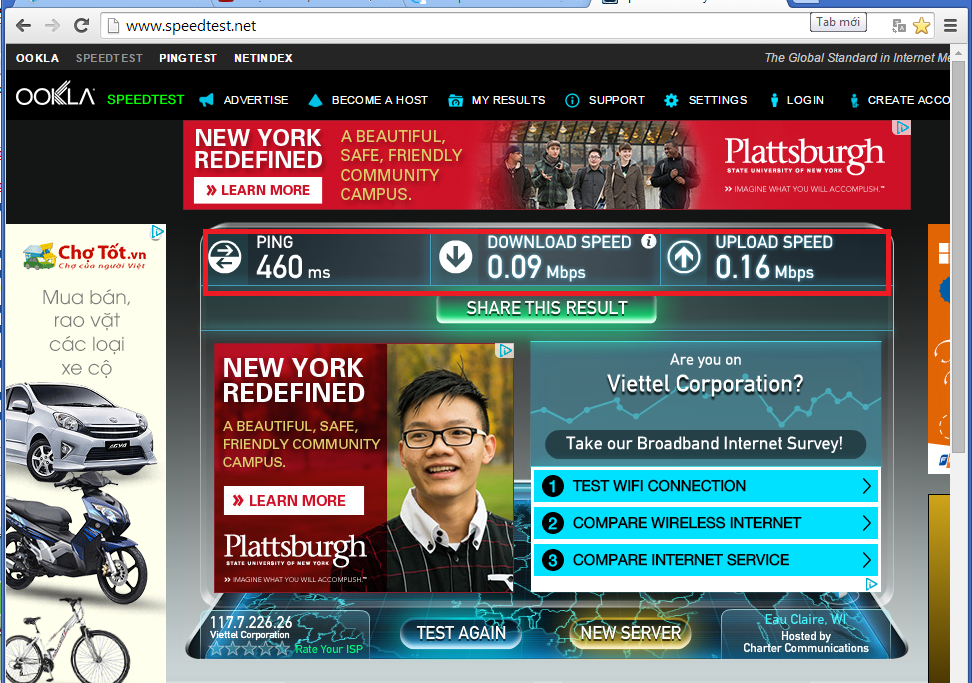Image resolution: width=972 pixels, height=683 pixels.
Task: Open the SUPPORT nav item
Action: [617, 100]
